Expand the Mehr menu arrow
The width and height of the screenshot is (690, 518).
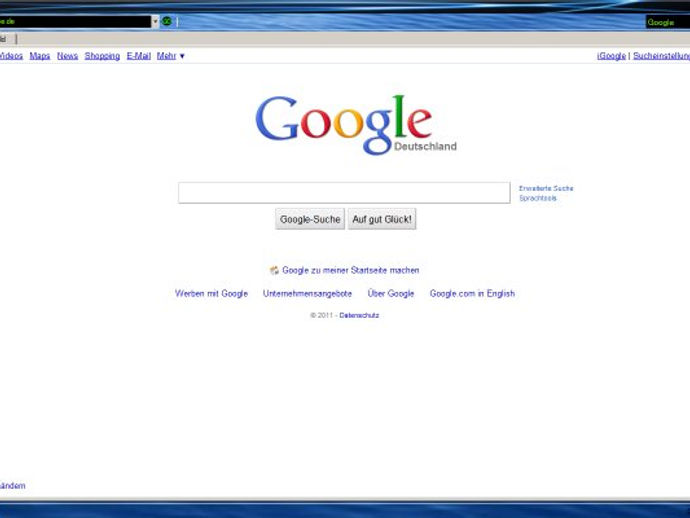(182, 56)
